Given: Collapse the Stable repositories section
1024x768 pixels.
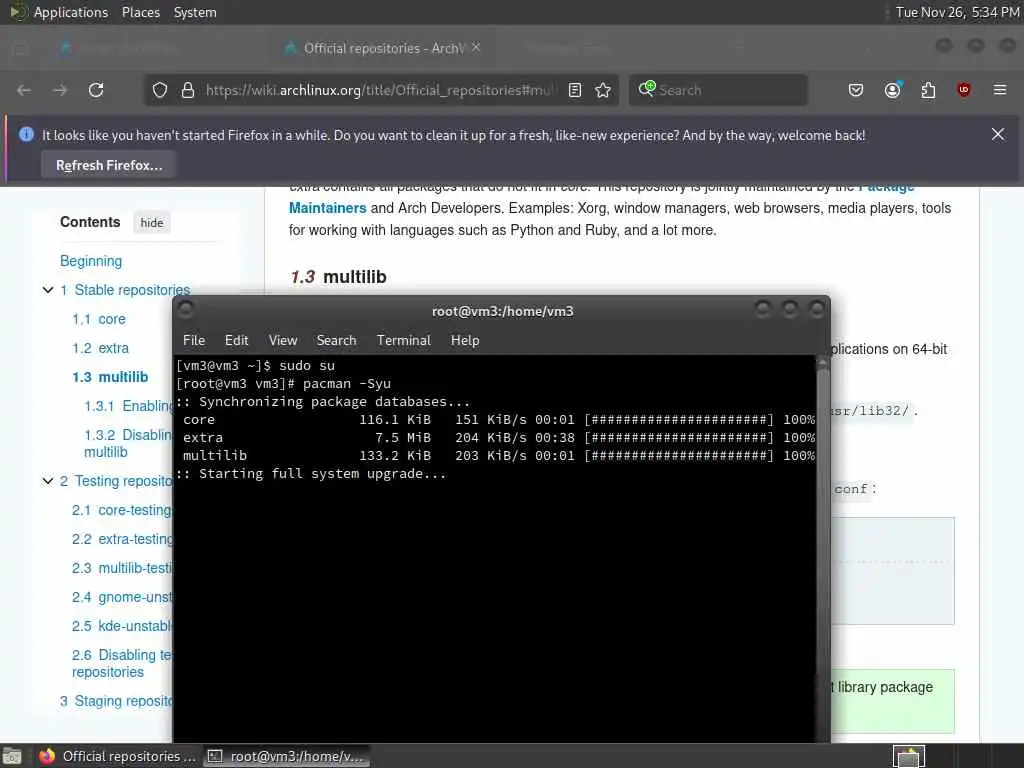Looking at the screenshot, I should point(48,290).
